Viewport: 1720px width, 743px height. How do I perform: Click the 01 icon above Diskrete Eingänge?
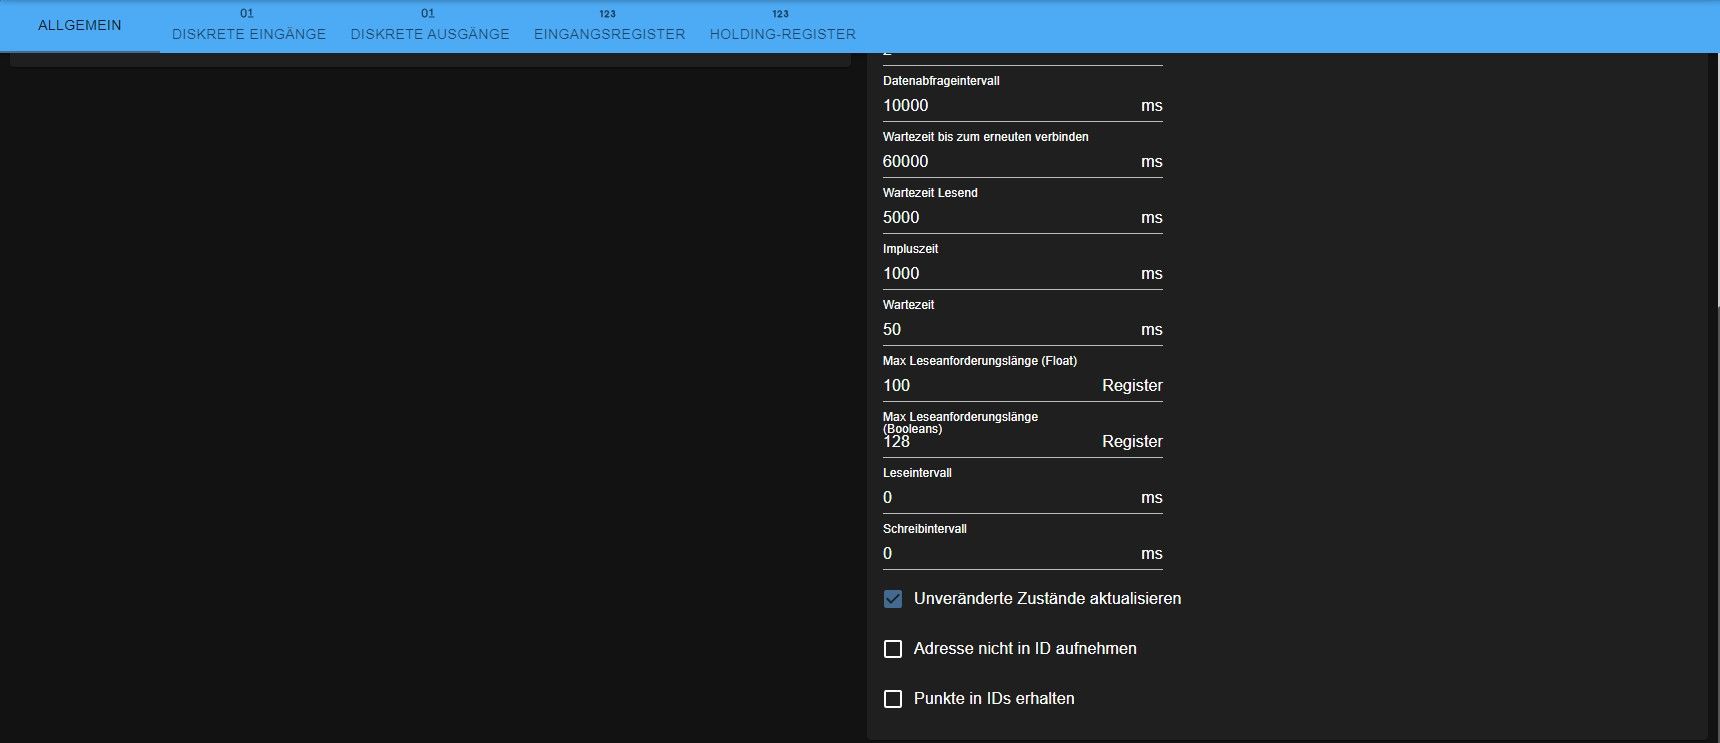coord(247,14)
